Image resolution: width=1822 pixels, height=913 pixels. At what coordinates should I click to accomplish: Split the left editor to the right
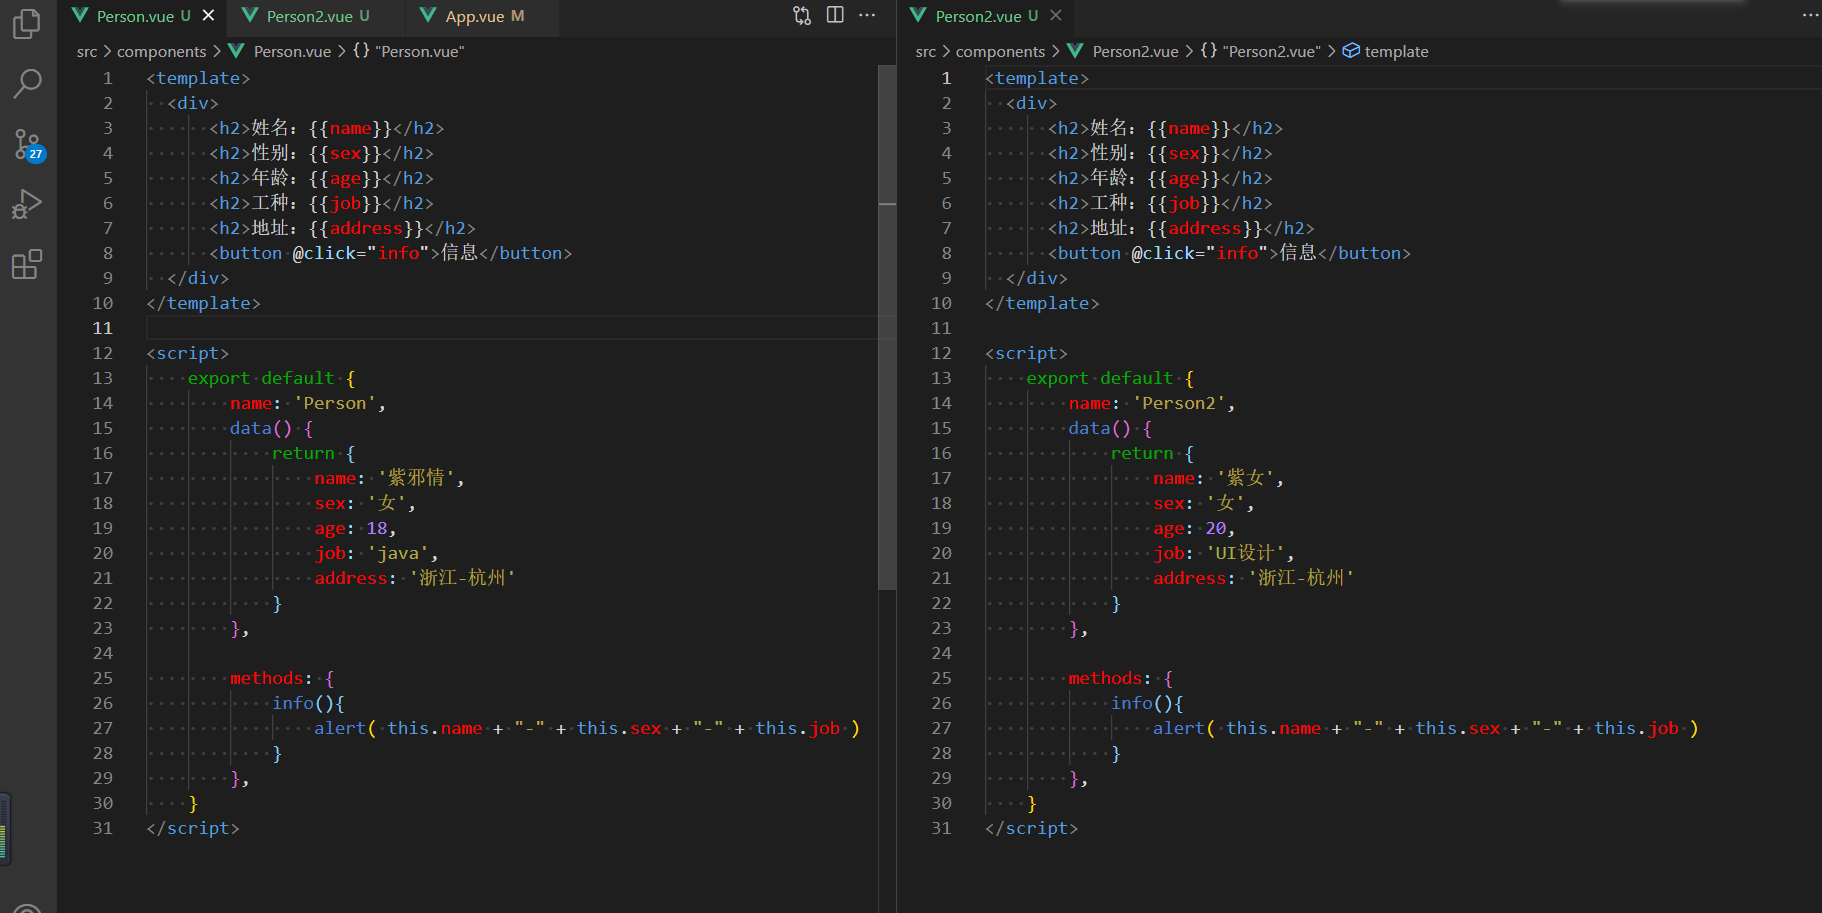[835, 15]
